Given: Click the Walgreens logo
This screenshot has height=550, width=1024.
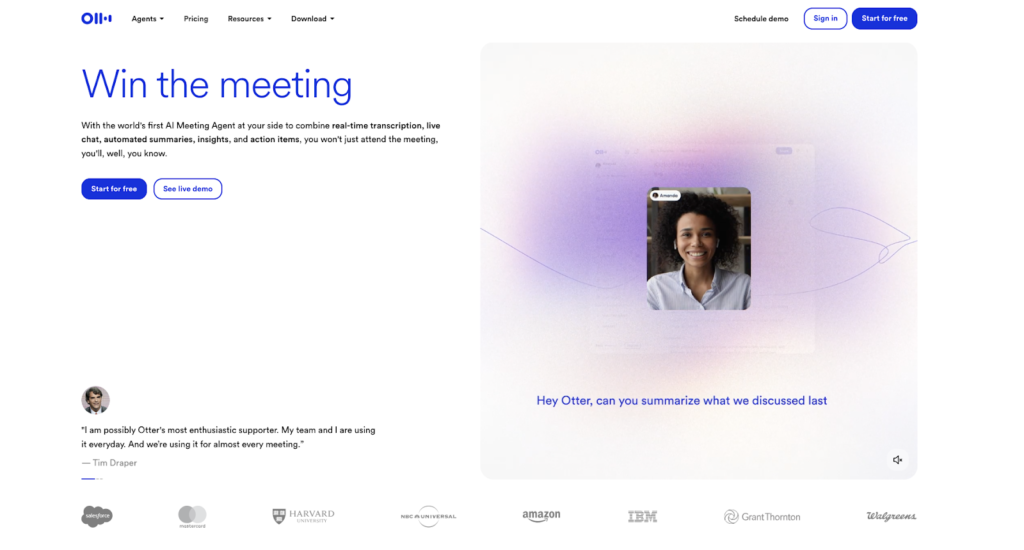Looking at the screenshot, I should tap(891, 516).
